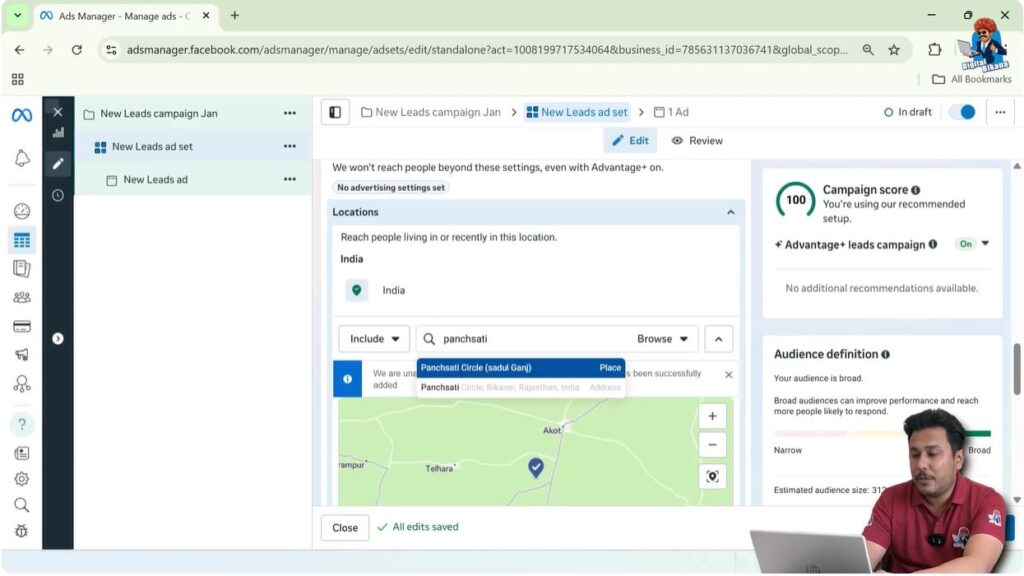This screenshot has width=1024, height=576.
Task: Click the blue location pin on map
Action: click(x=536, y=467)
